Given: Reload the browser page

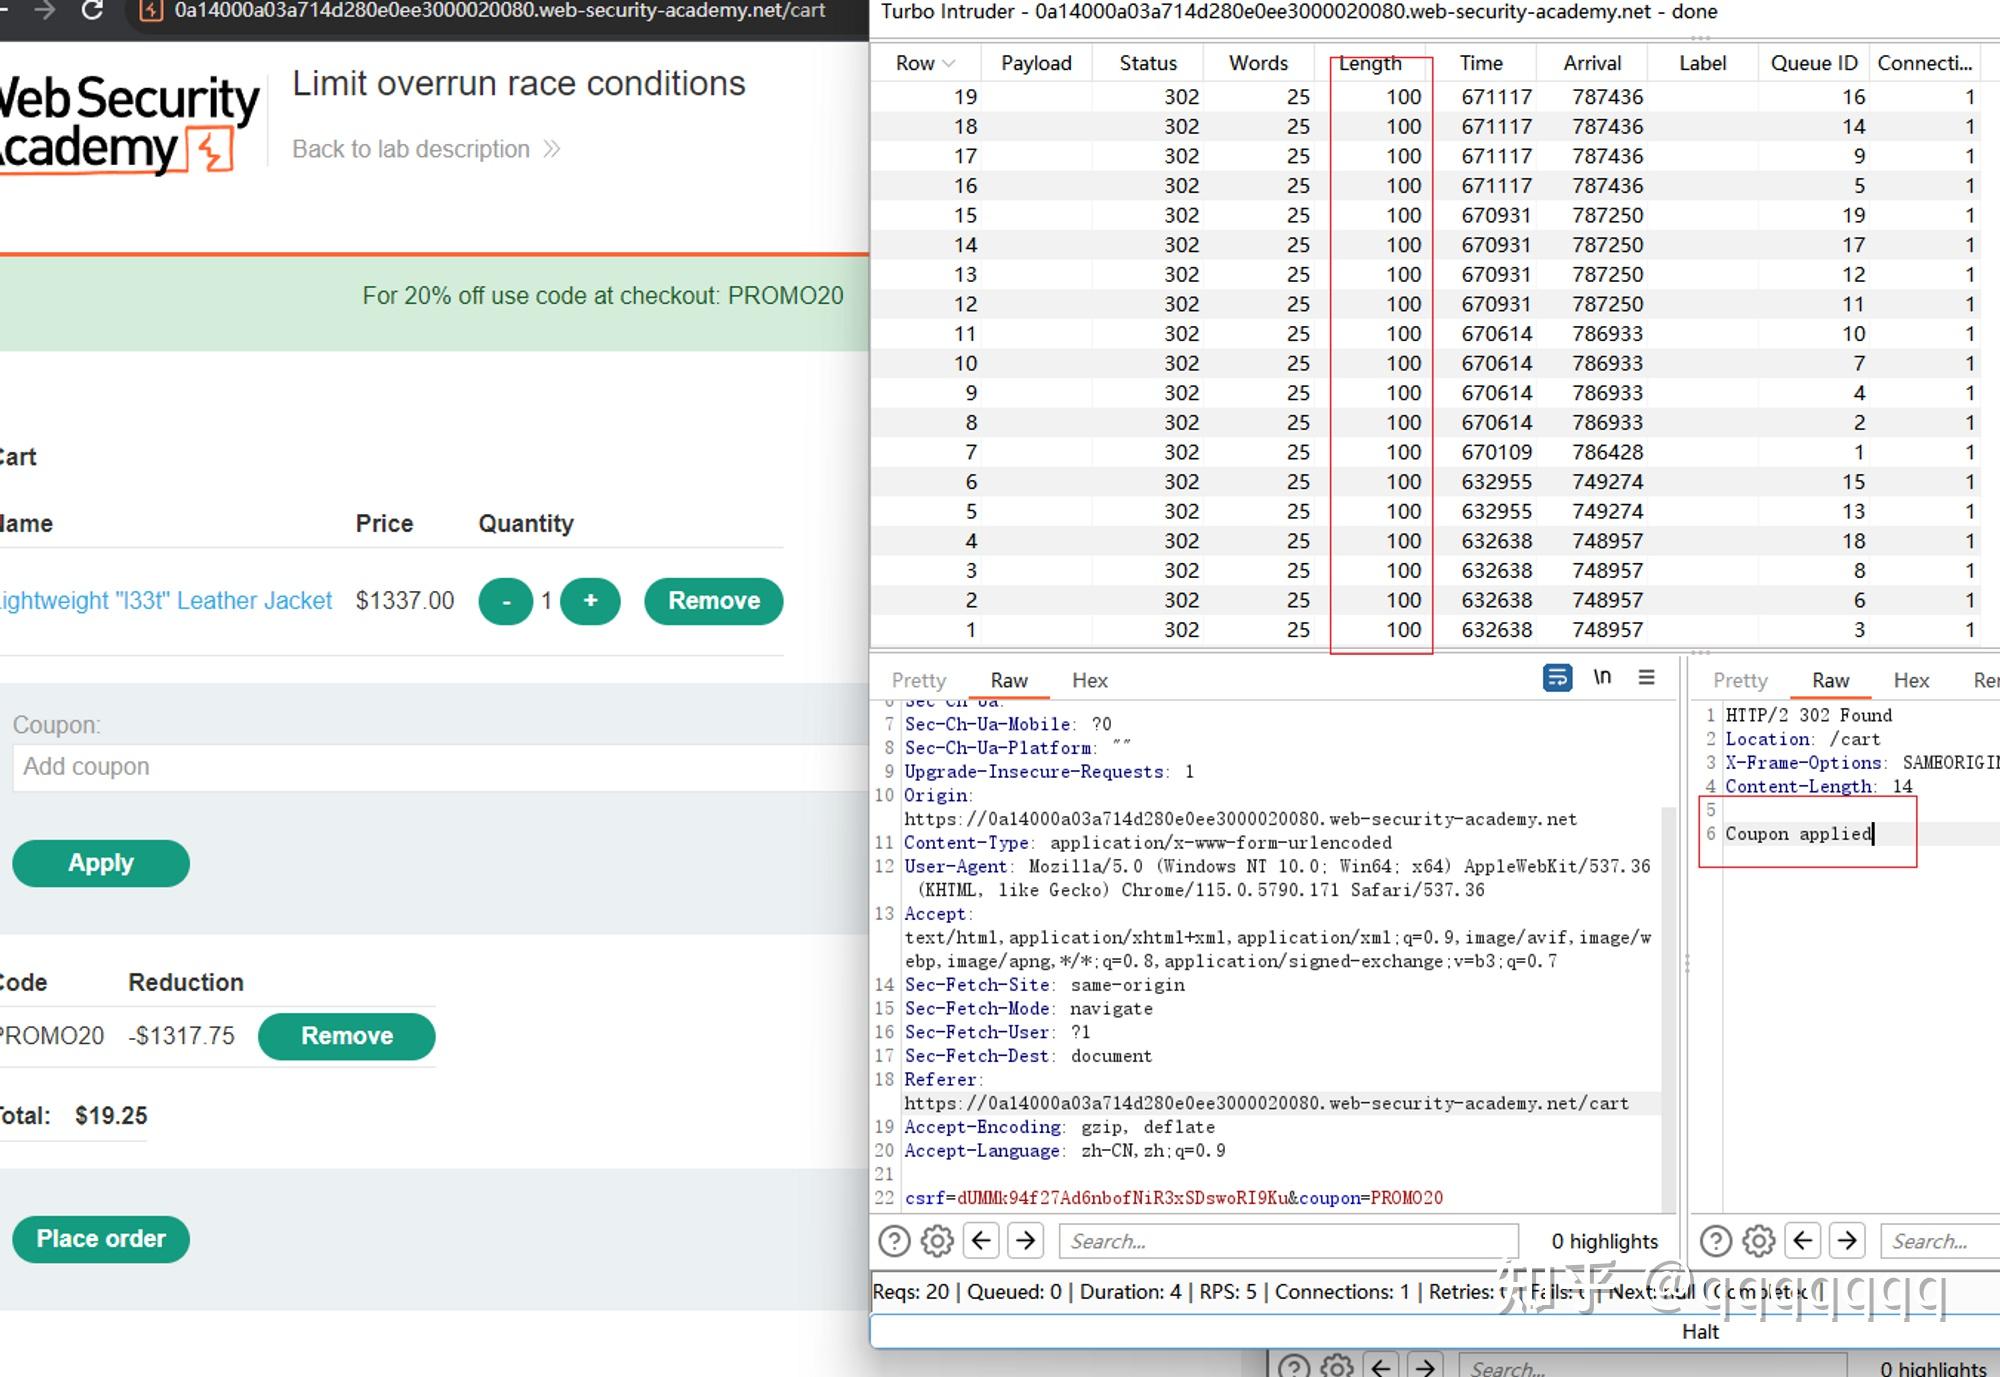Looking at the screenshot, I should 92,11.
